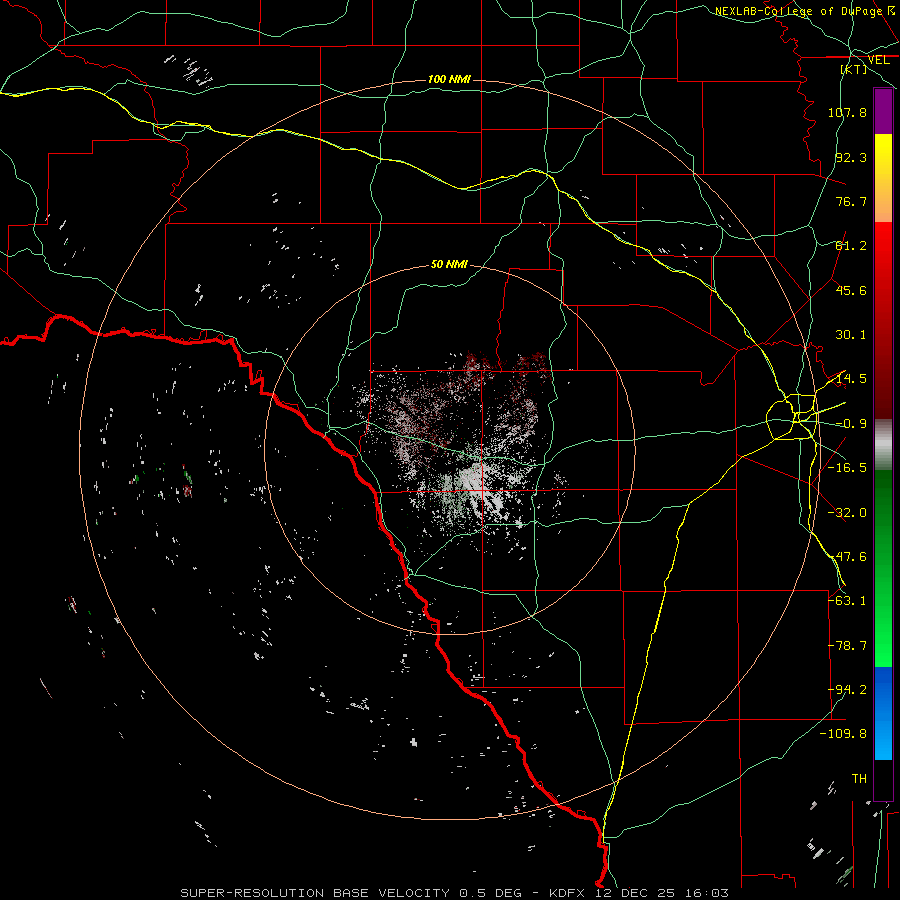This screenshot has width=900, height=900.
Task: Select the -16.5 scale value
Action: 847,468
